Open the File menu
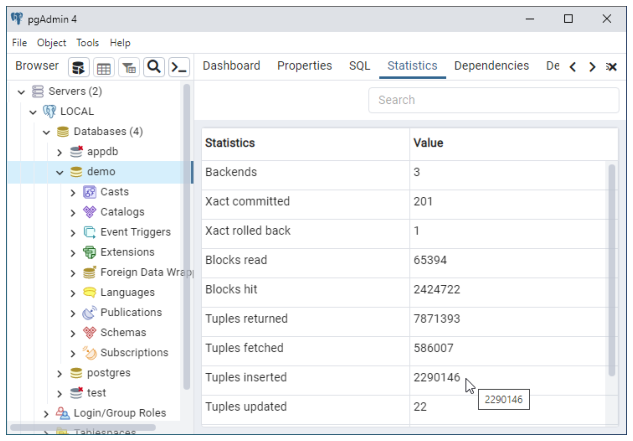The height and width of the screenshot is (441, 633). pyautogui.click(x=19, y=43)
